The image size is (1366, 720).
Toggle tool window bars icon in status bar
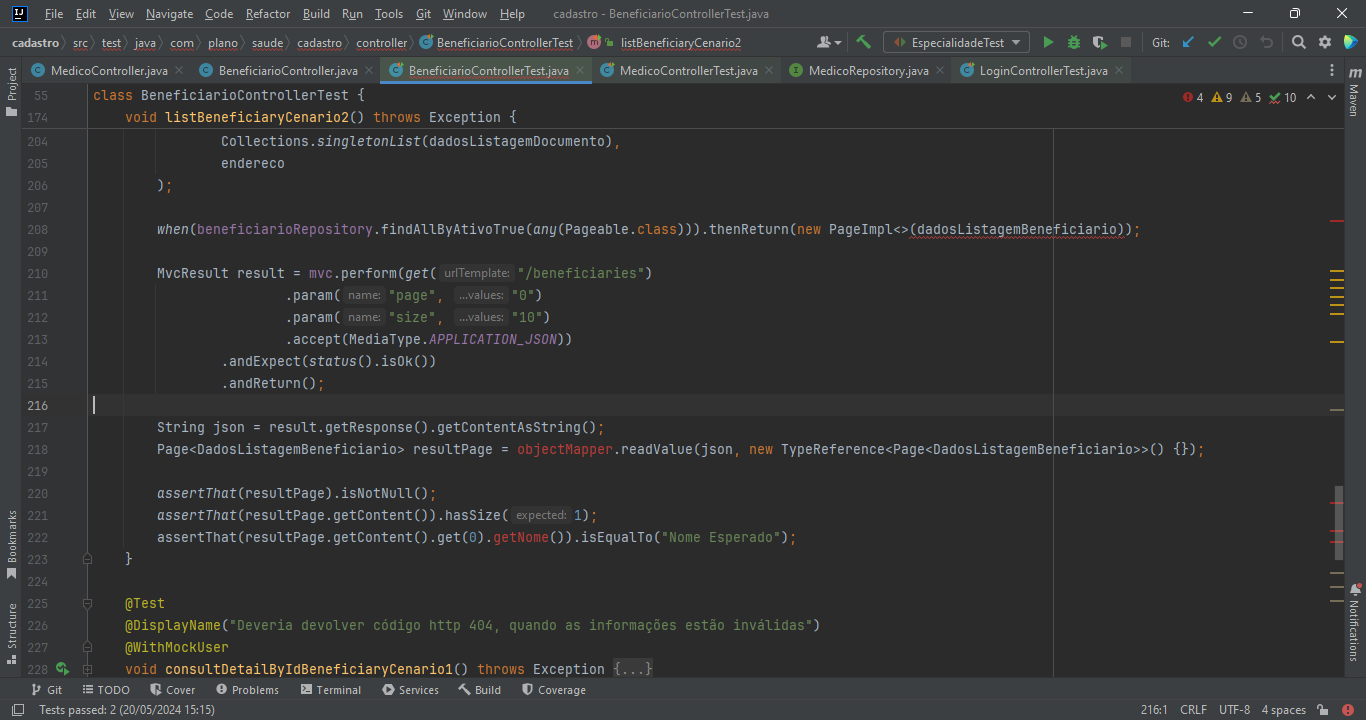[17, 710]
